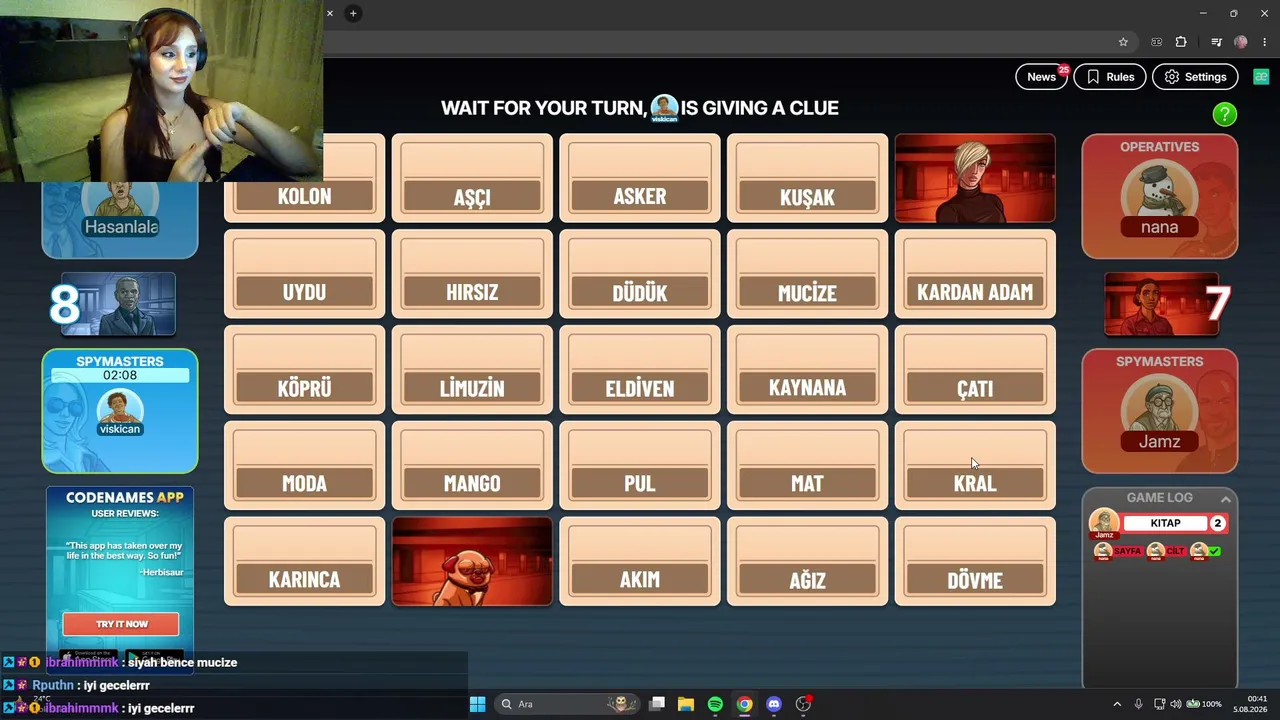This screenshot has width=1280, height=720.
Task: Select the MODA word card
Action: click(x=305, y=466)
